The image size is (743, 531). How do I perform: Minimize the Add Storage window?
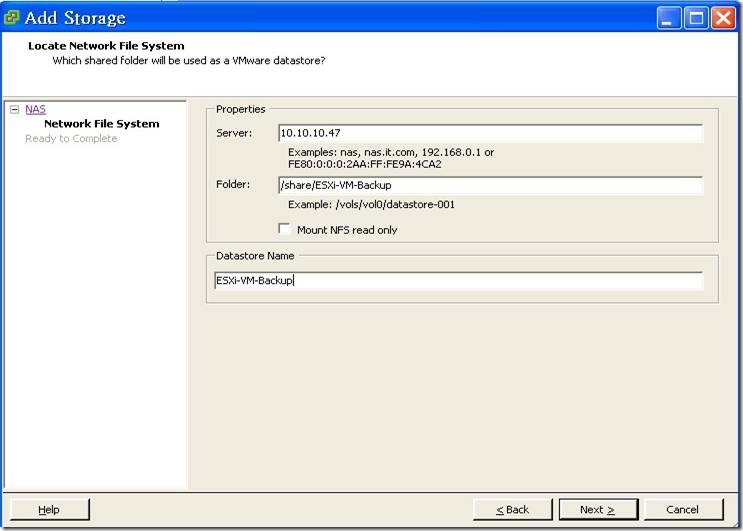pos(669,18)
